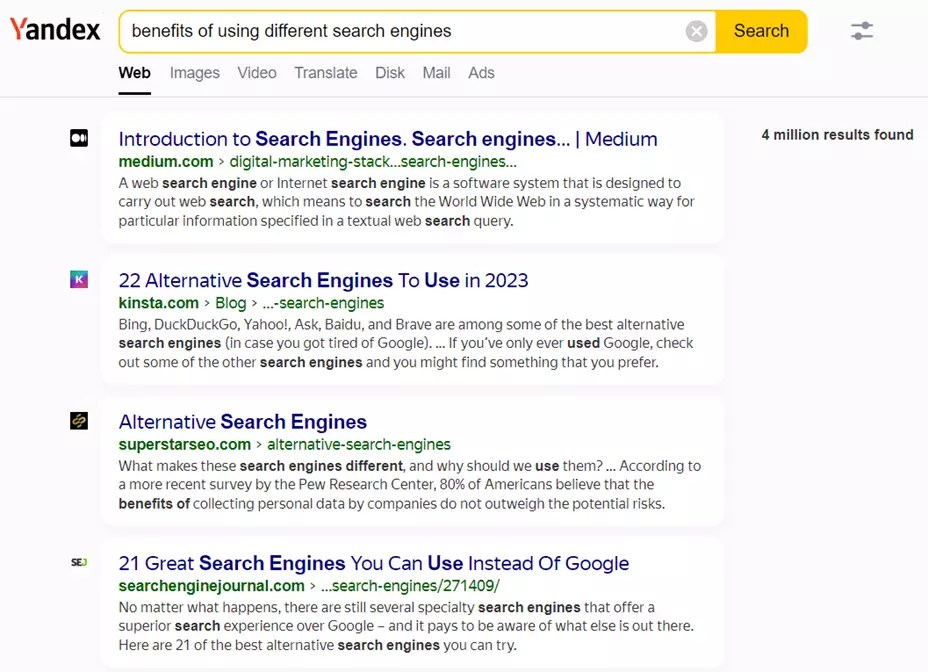Image resolution: width=928 pixels, height=672 pixels.
Task: Switch to the Translate tab
Action: pyautogui.click(x=325, y=73)
